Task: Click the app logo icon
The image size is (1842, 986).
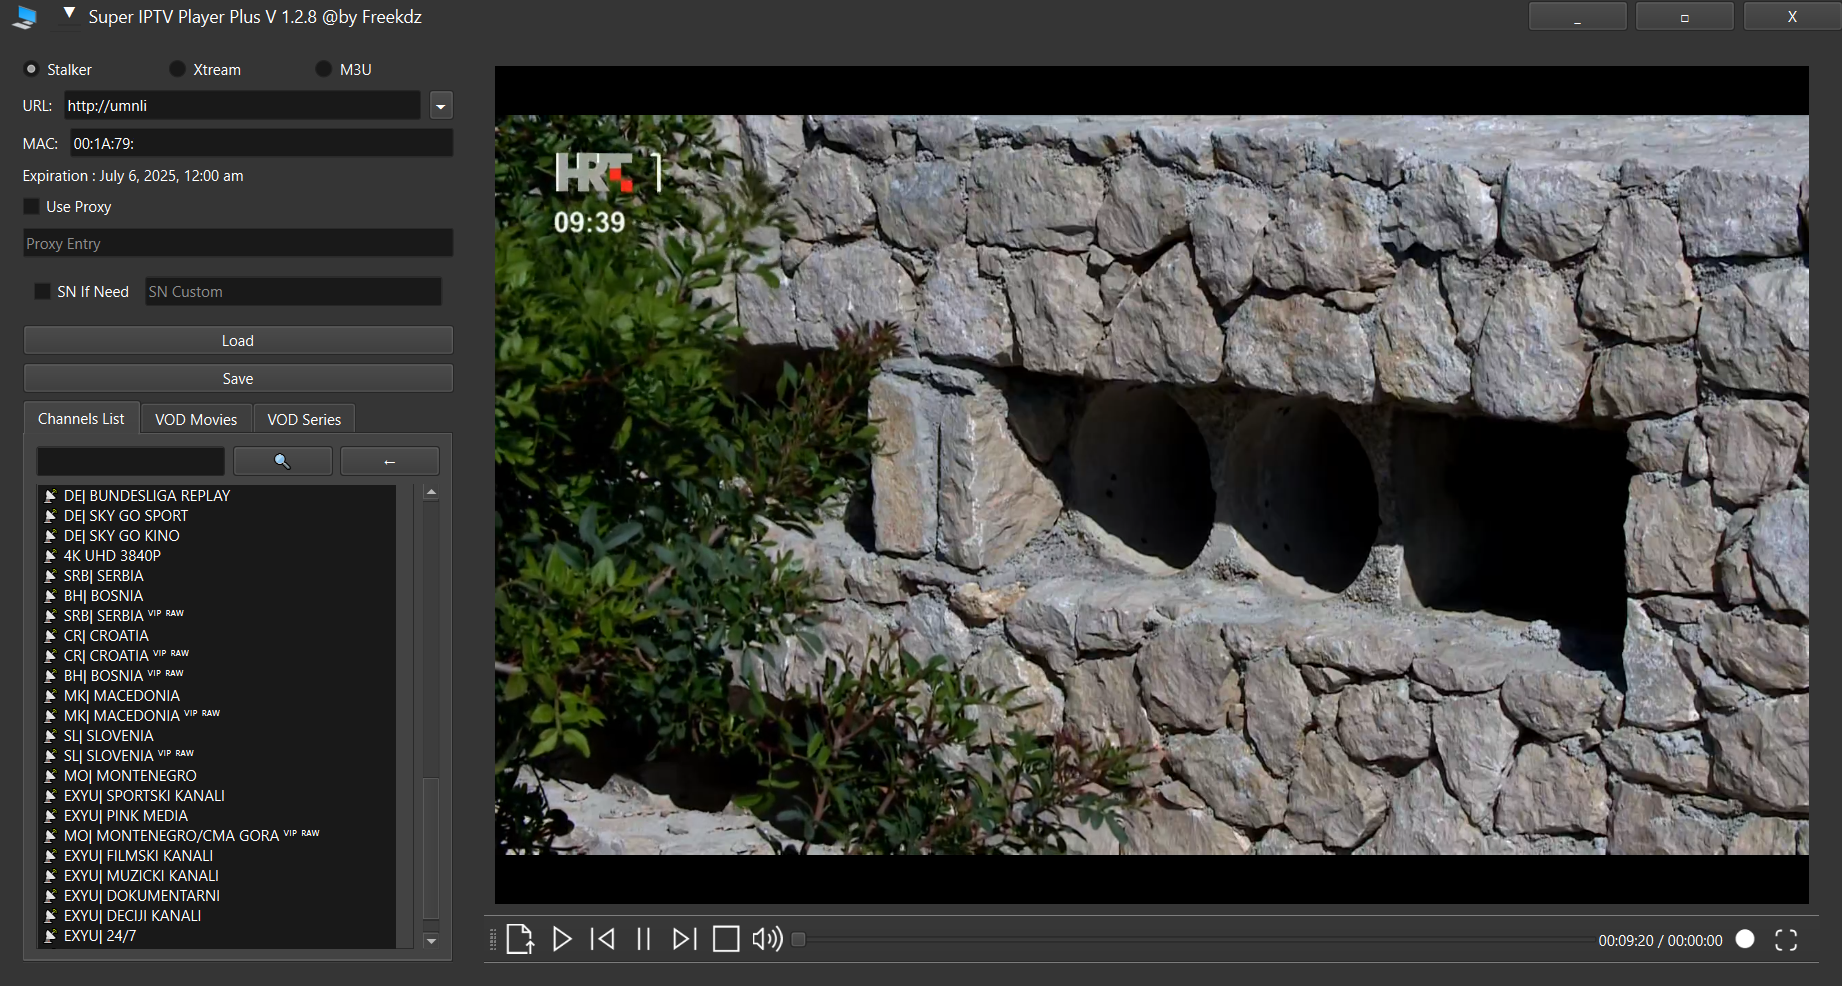Action: [26, 17]
